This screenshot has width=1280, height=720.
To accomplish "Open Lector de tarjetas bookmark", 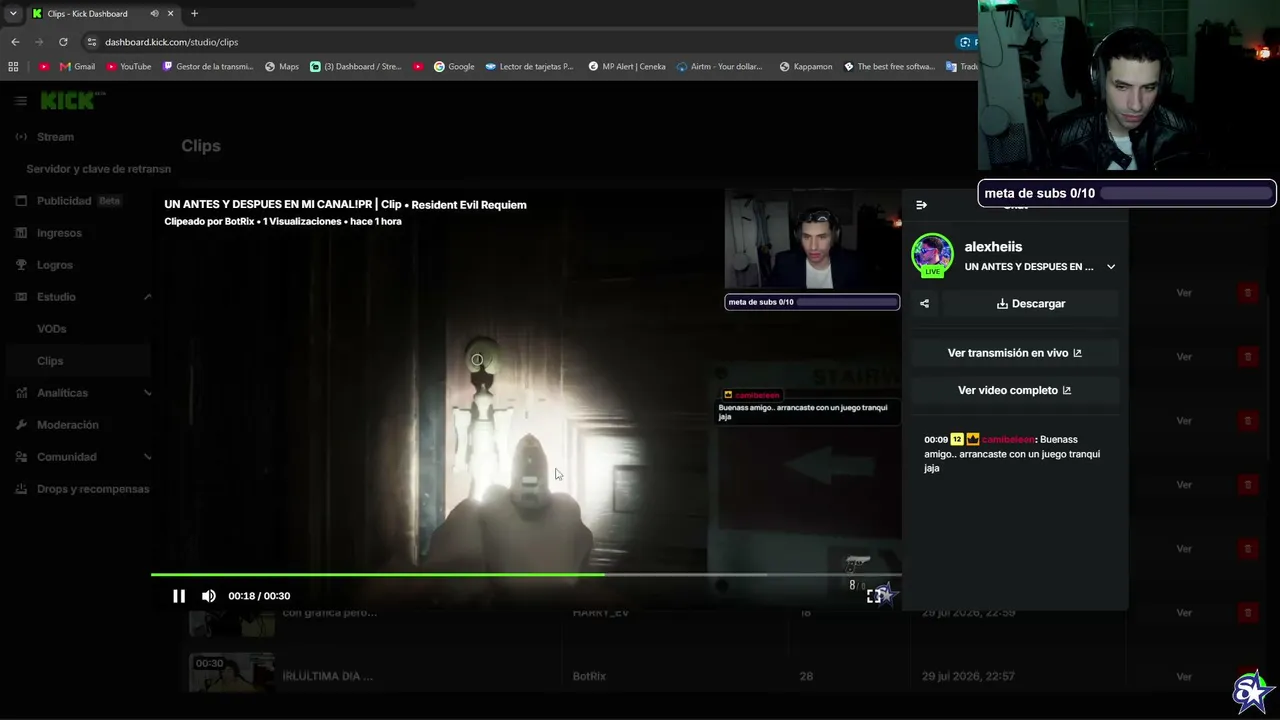I will tap(530, 67).
